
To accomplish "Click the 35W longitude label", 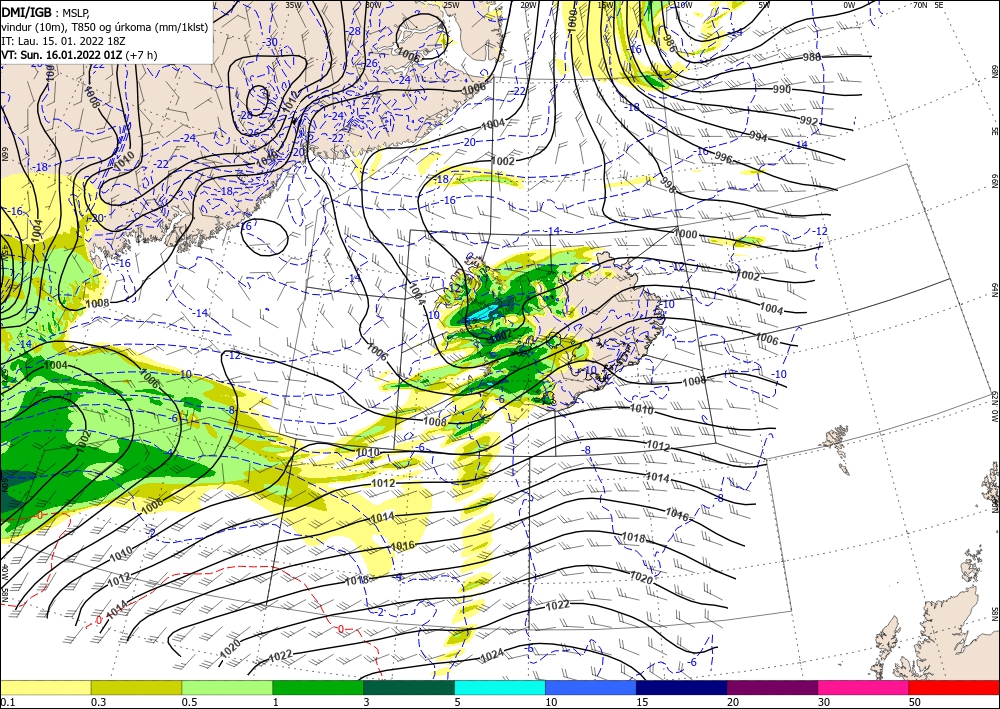I will click(293, 4).
